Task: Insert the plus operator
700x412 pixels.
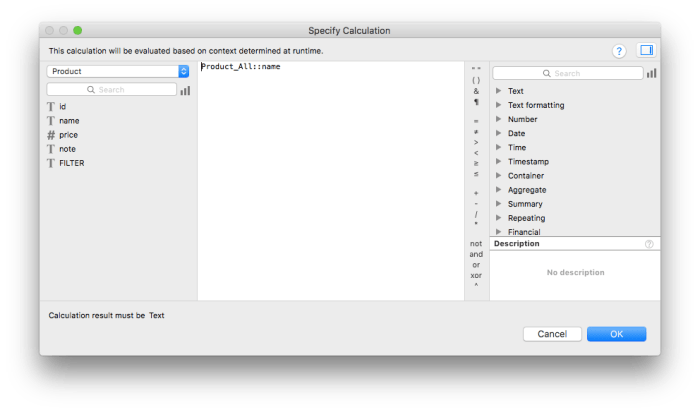Action: pyautogui.click(x=476, y=192)
